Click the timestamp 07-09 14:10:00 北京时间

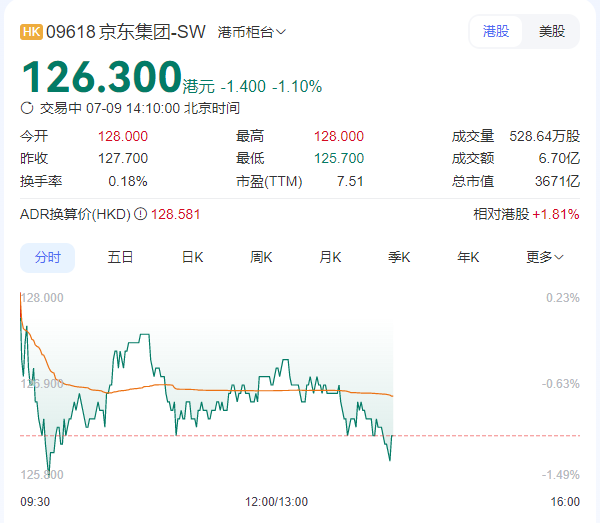[x=163, y=108]
